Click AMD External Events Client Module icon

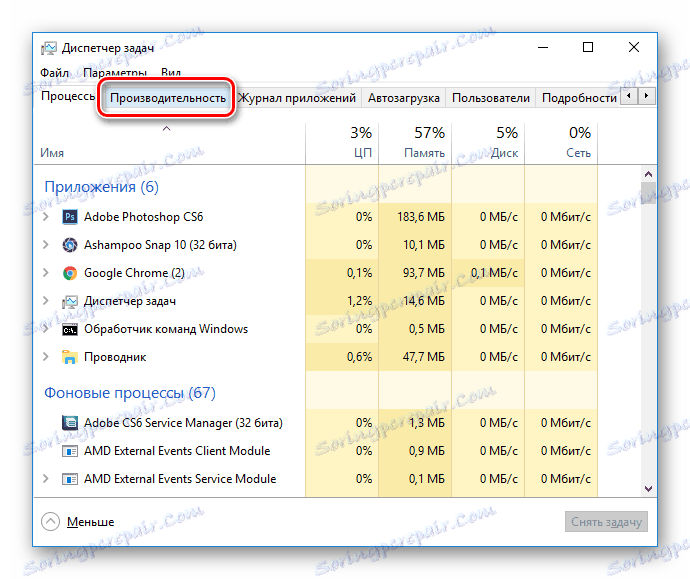coord(70,451)
